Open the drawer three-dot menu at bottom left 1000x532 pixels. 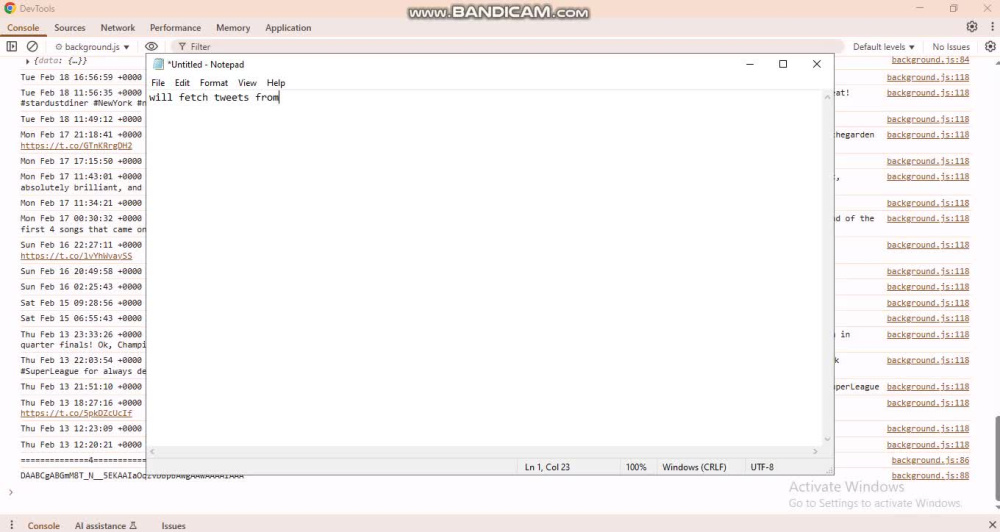point(11,525)
